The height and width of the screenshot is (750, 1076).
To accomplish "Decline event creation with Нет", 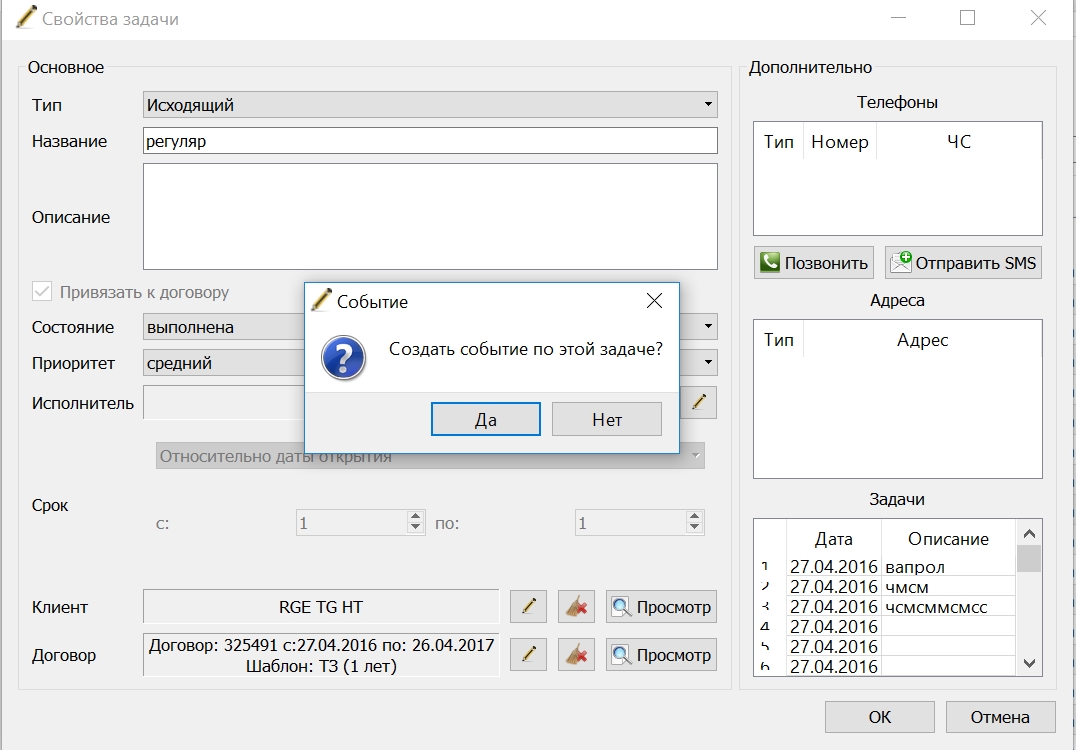I will click(607, 419).
